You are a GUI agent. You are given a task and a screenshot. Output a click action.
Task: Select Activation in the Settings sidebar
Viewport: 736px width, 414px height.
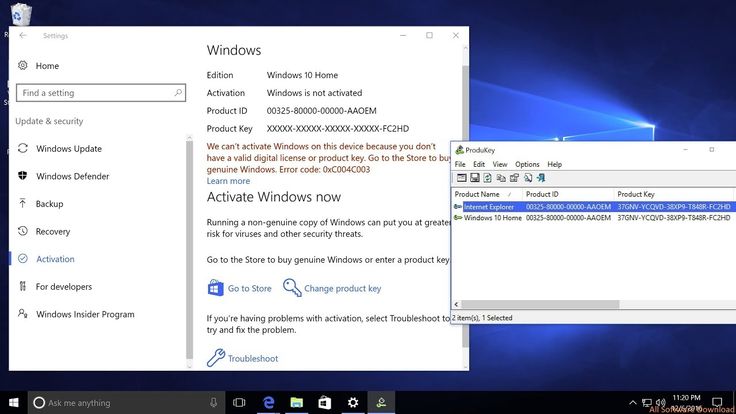pyautogui.click(x=55, y=259)
